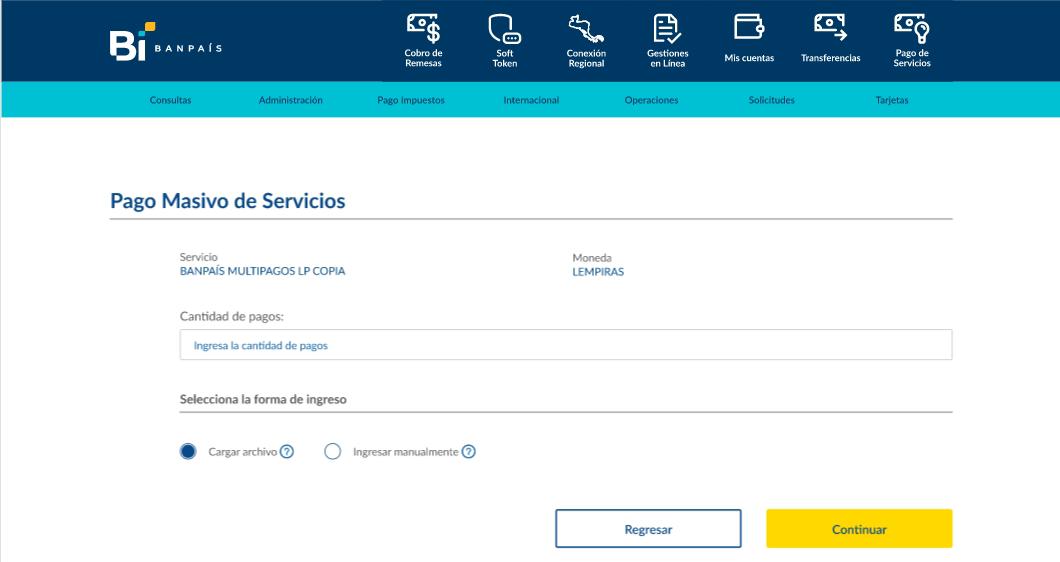Click the service name BANPAÍS MULTIPAGOS LP COPIA

click(x=262, y=271)
